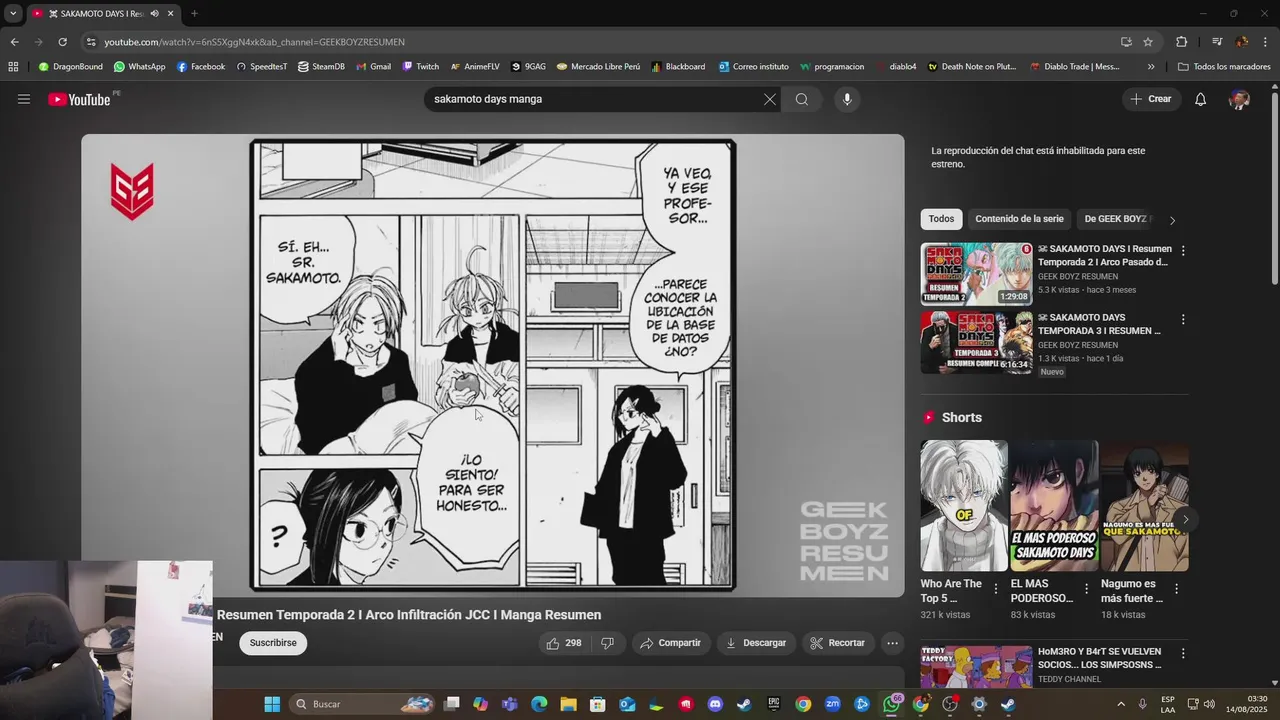Clear the search box with the X
The image size is (1280, 720).
point(769,99)
